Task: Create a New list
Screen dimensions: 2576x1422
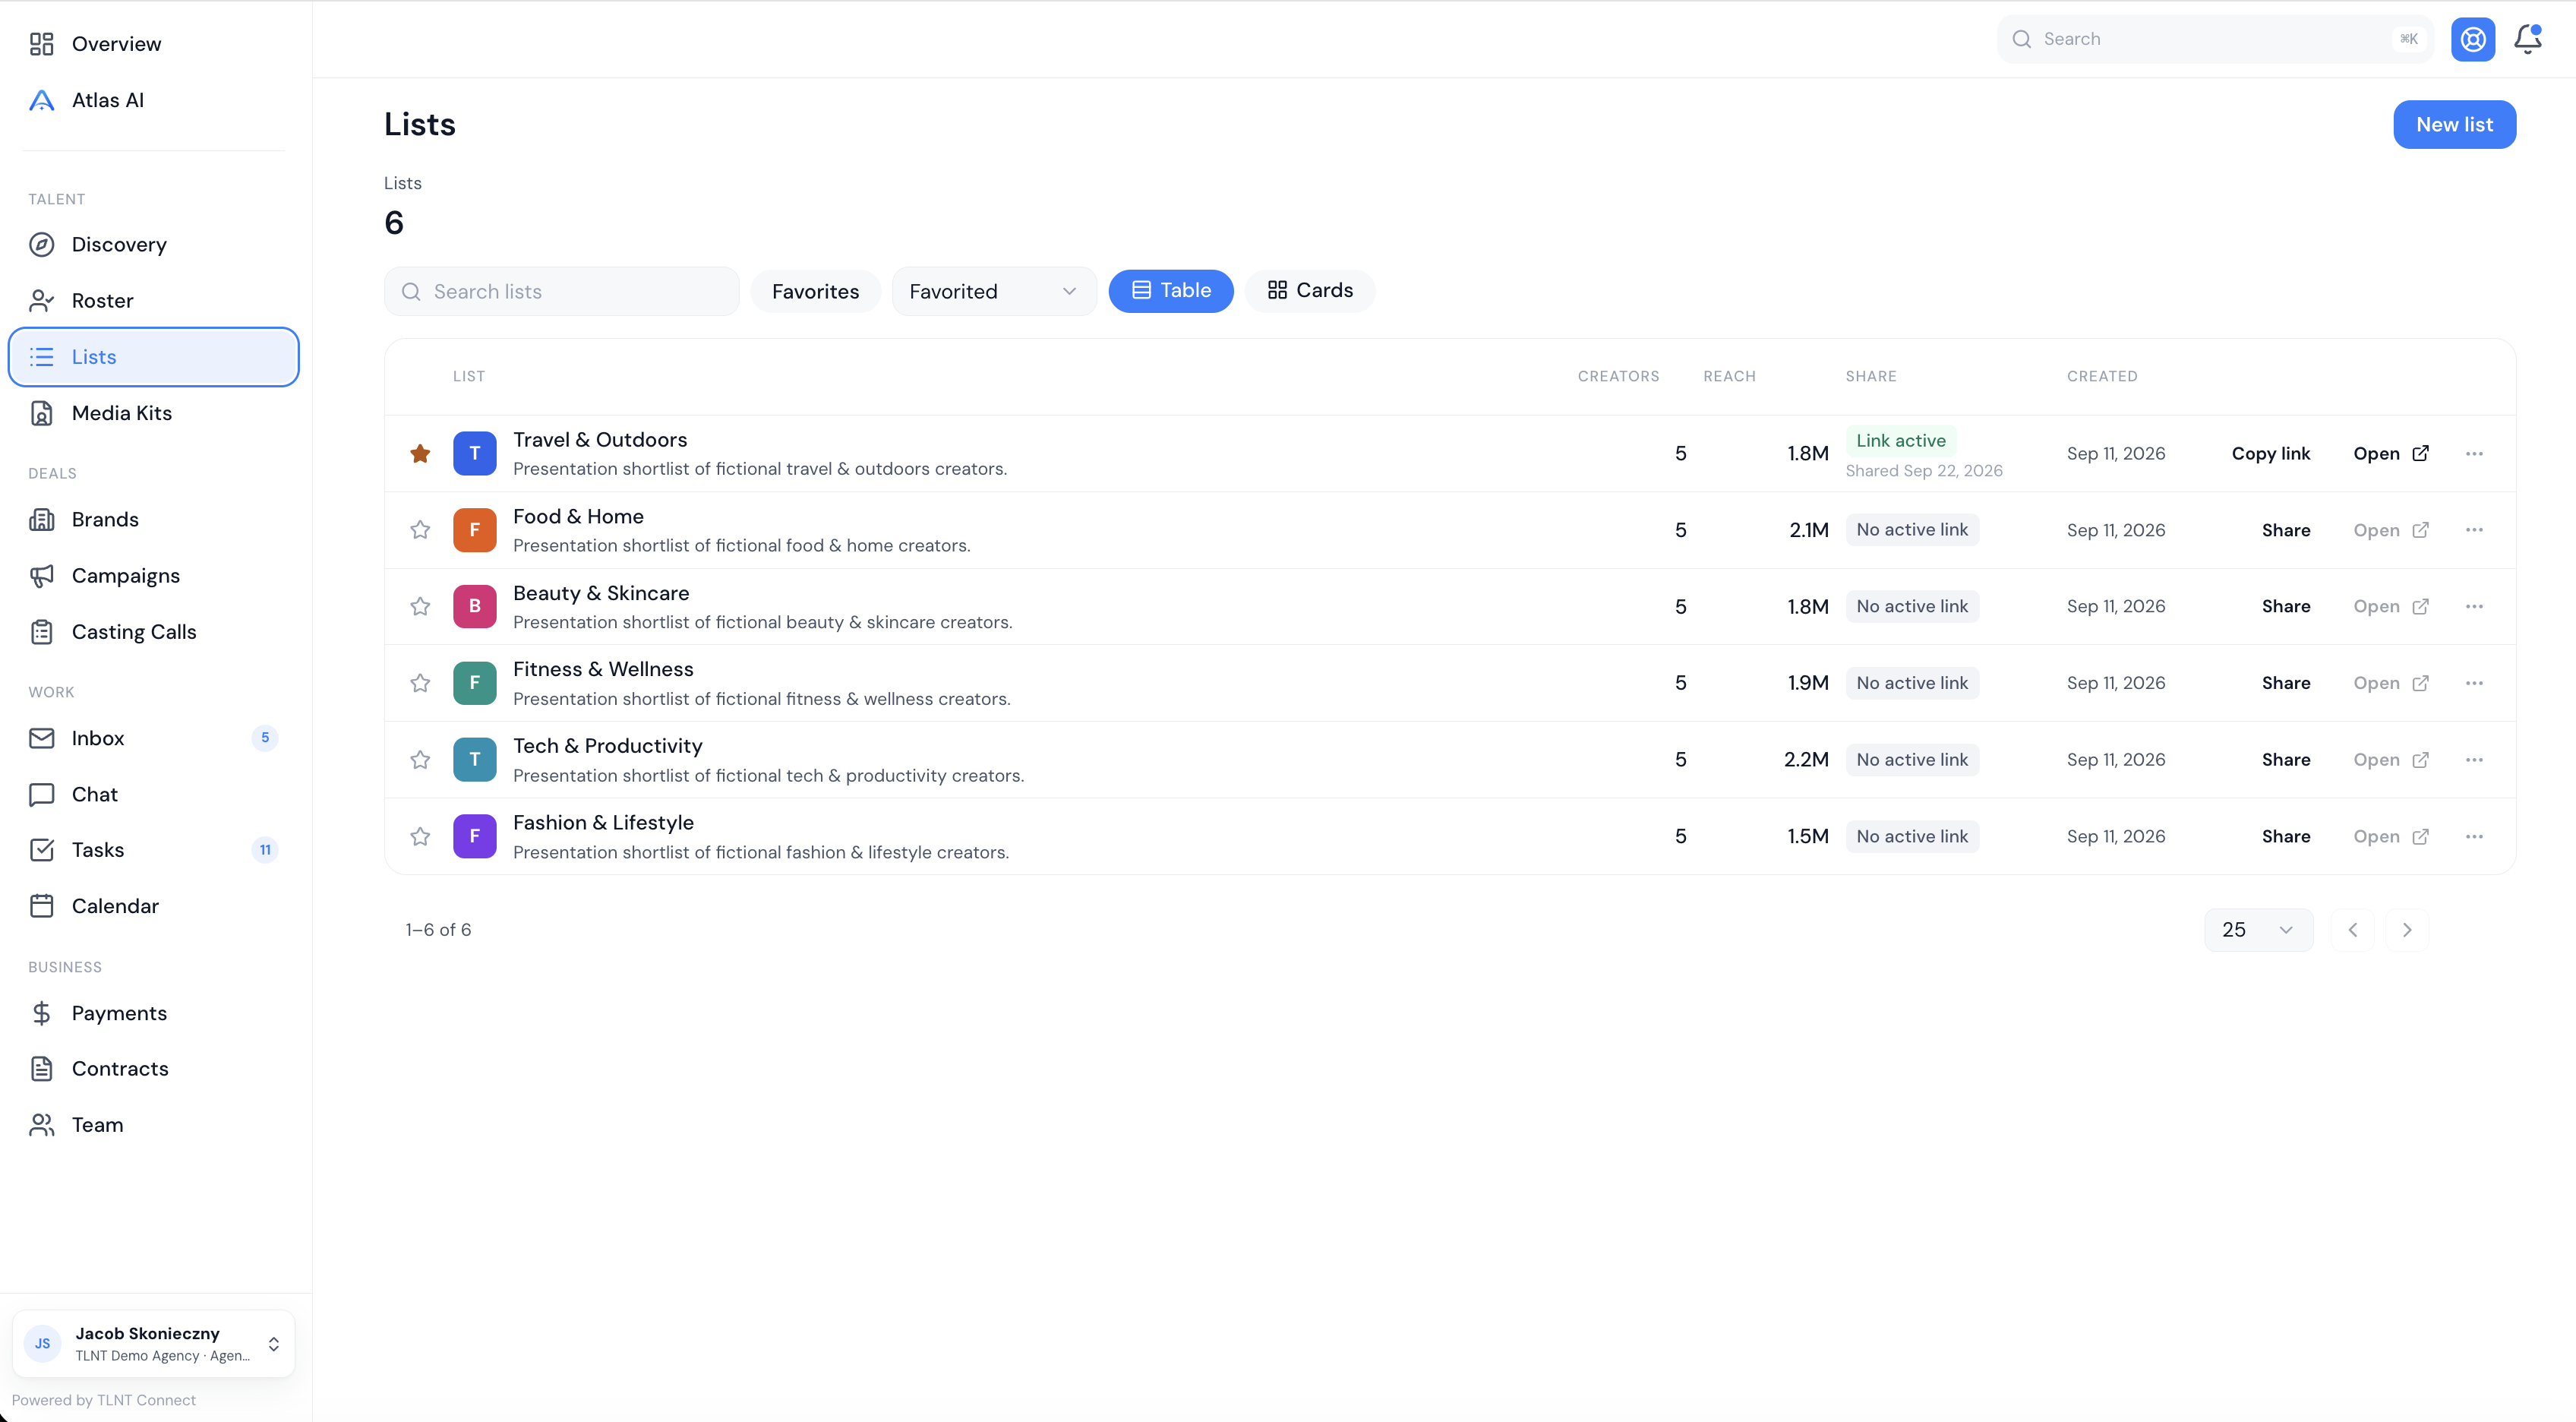Action: [2454, 124]
